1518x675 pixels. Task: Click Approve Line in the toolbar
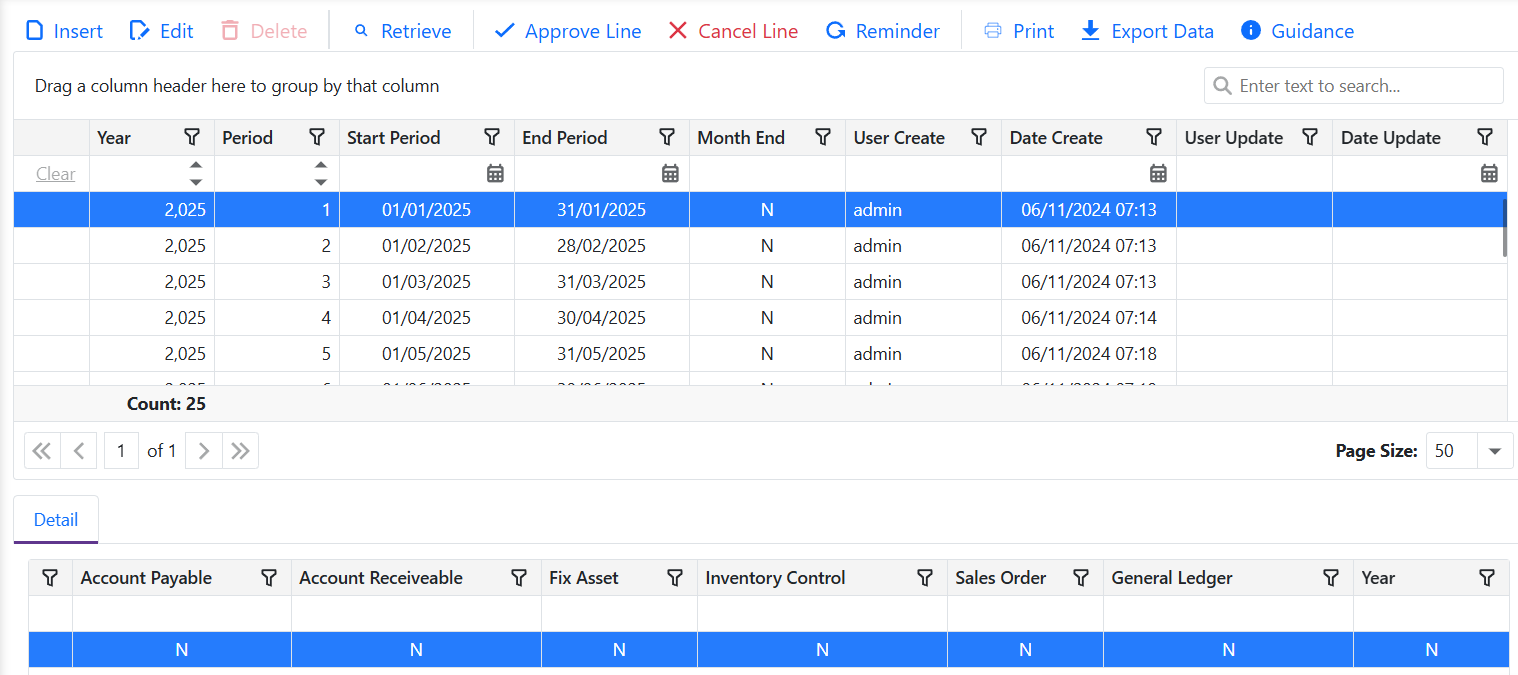569,31
